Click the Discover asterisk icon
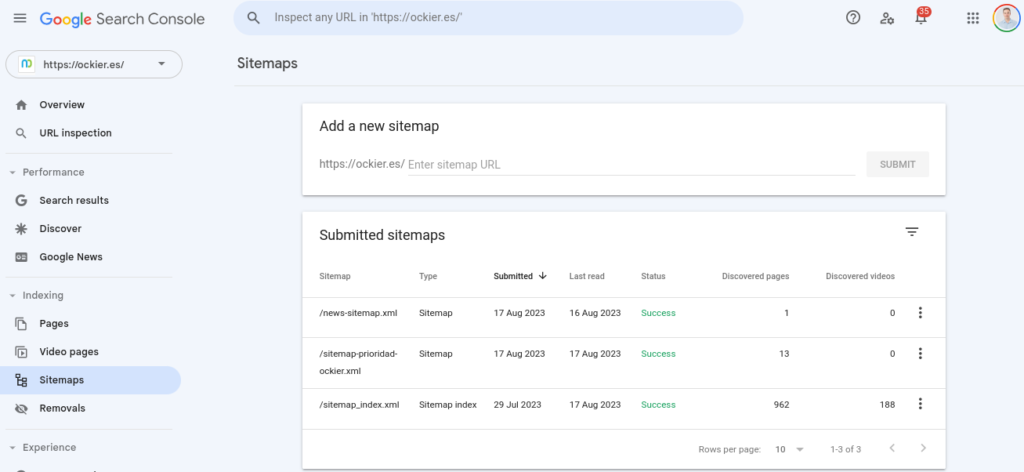This screenshot has width=1024, height=472. pyautogui.click(x=21, y=228)
